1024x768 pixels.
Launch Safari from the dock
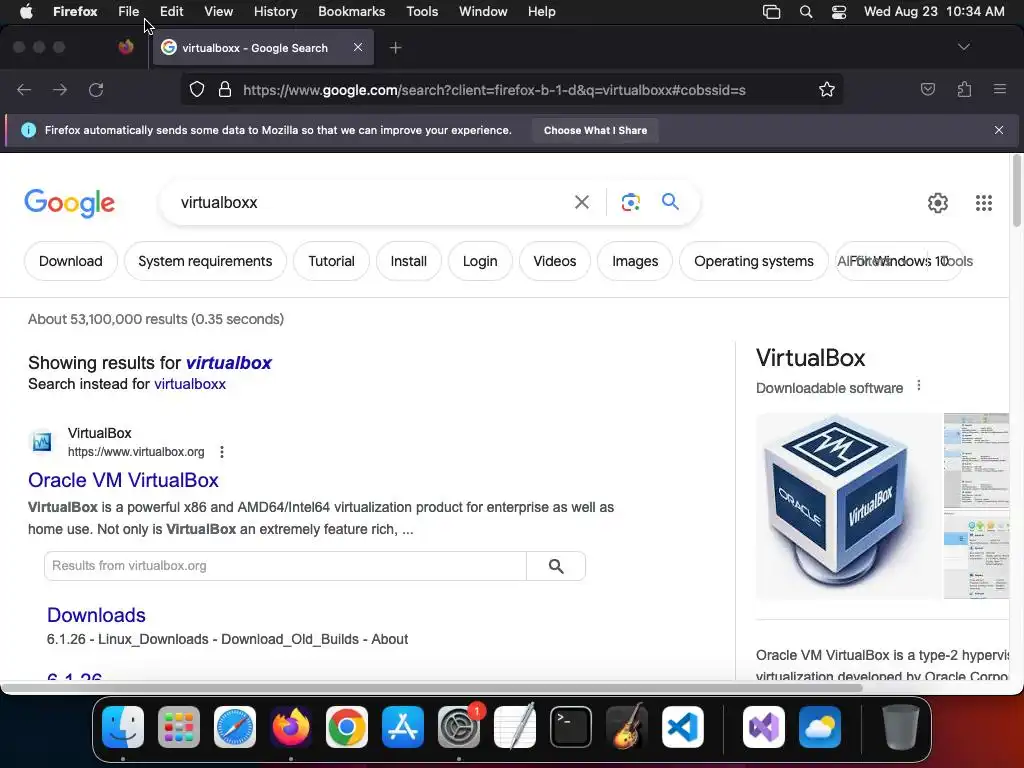point(235,727)
